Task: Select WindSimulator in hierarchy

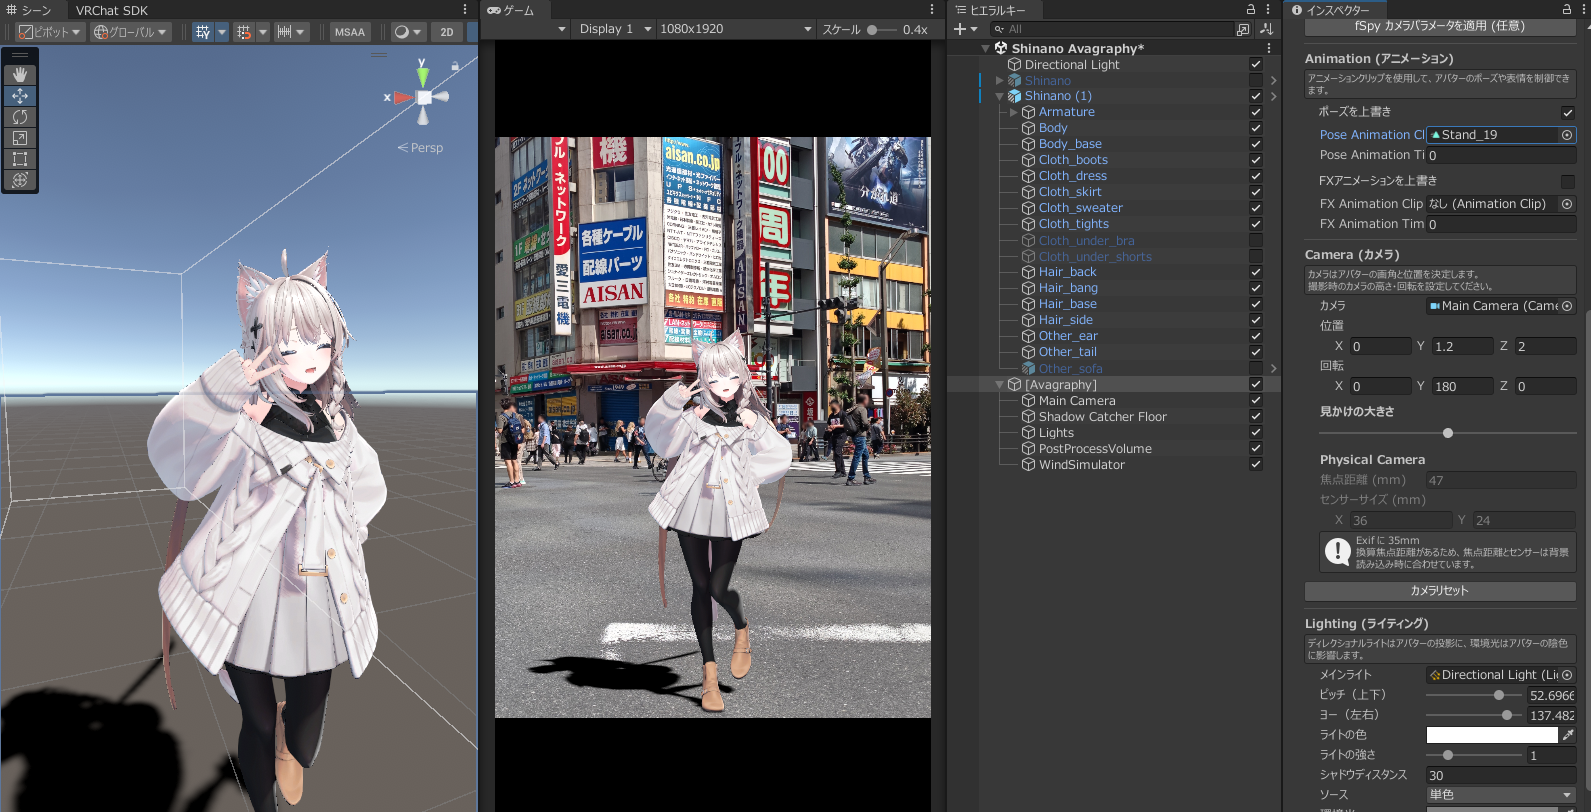Action: 1081,464
